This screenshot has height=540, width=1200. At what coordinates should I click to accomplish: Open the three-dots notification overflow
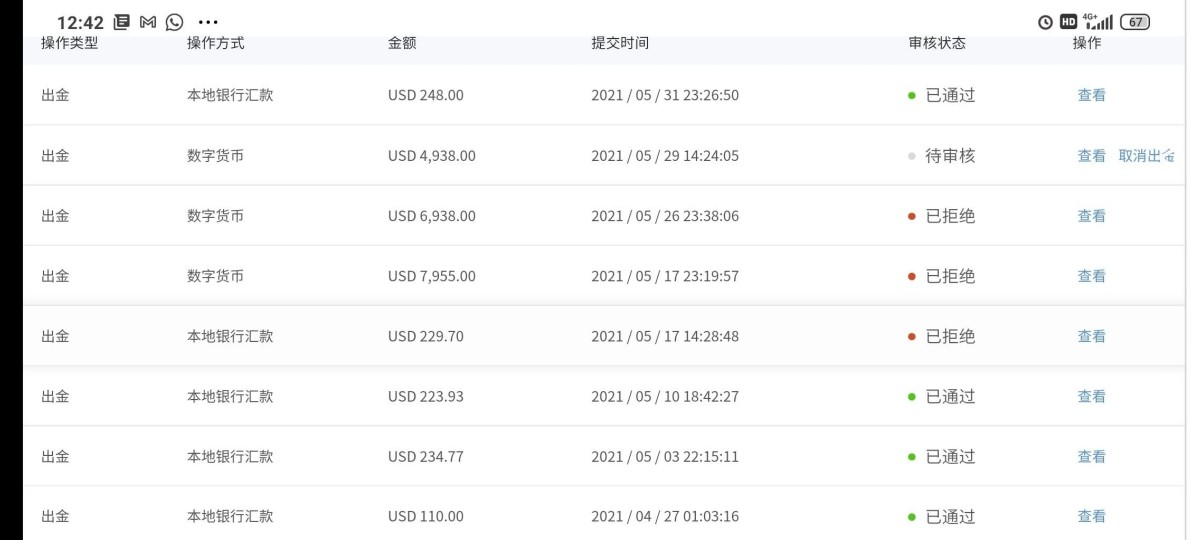(208, 22)
